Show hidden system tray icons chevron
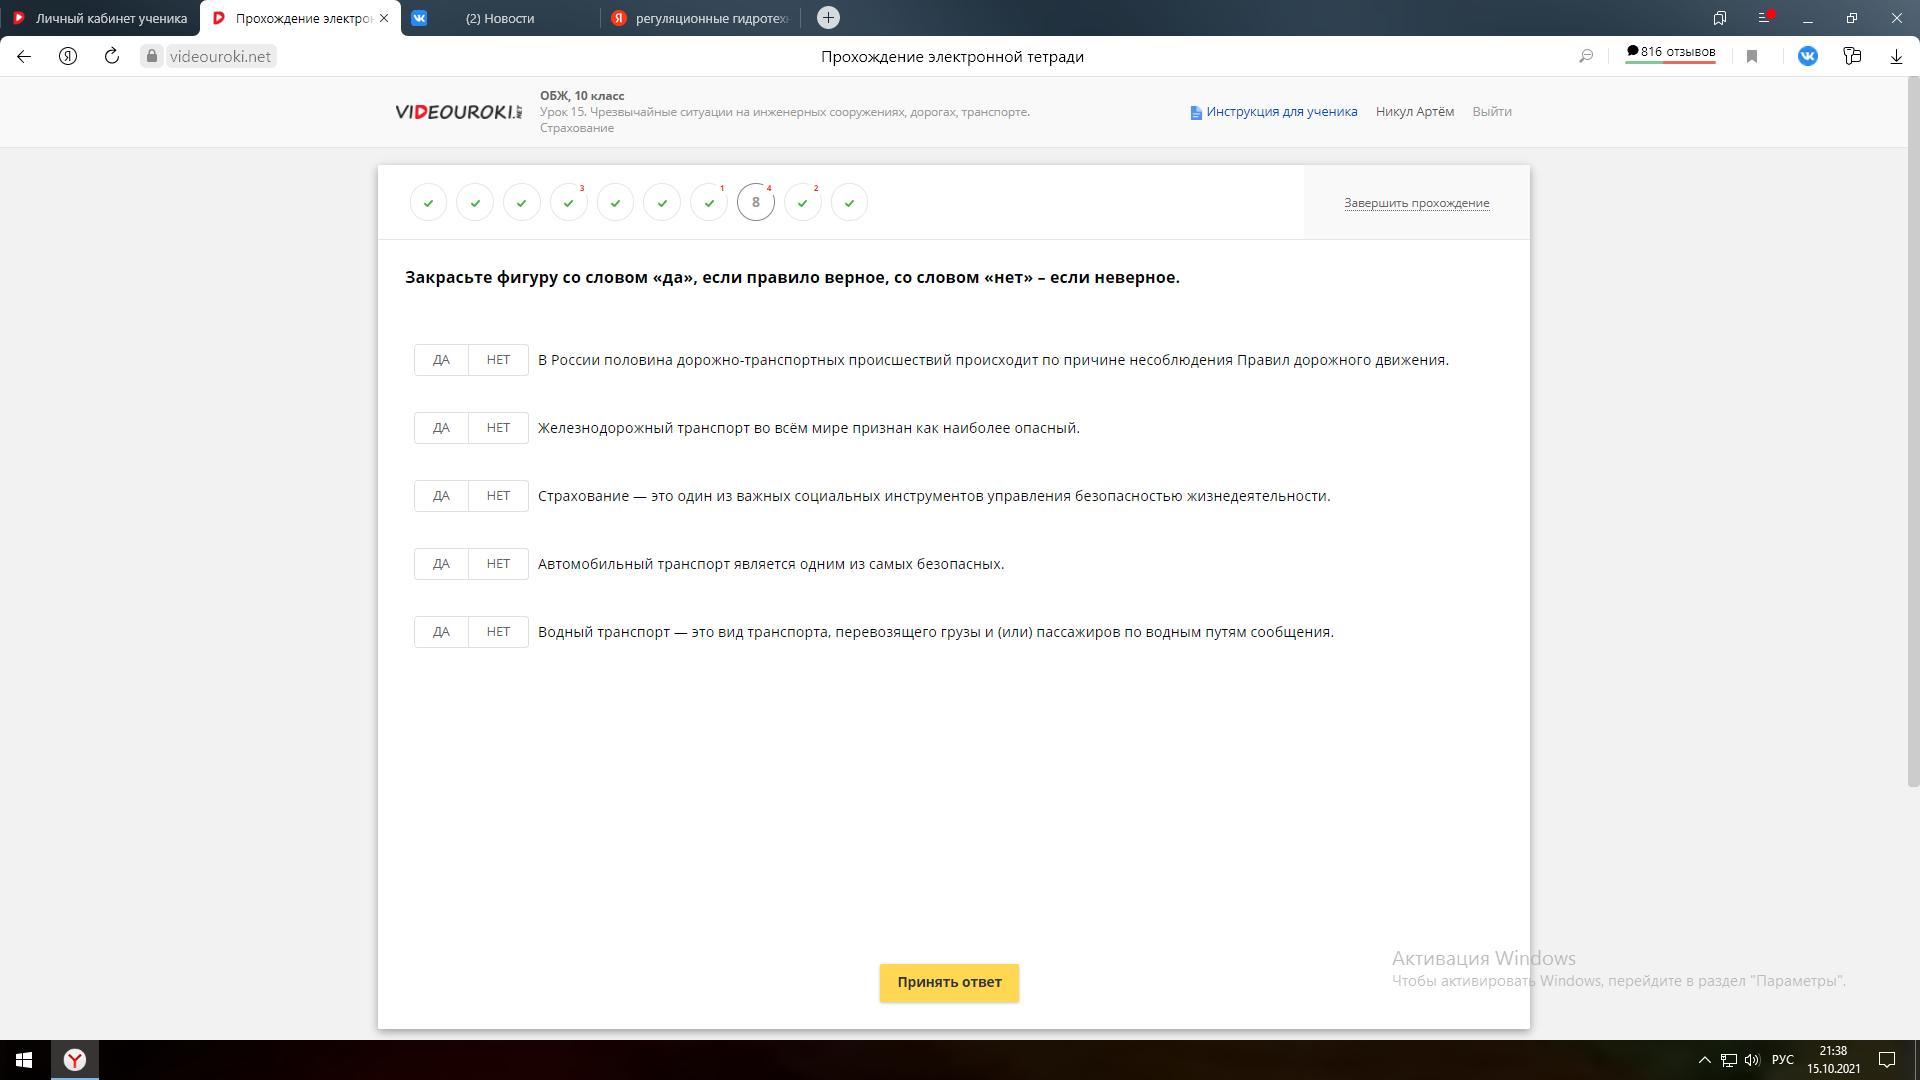This screenshot has width=1920, height=1080. click(x=1704, y=1060)
